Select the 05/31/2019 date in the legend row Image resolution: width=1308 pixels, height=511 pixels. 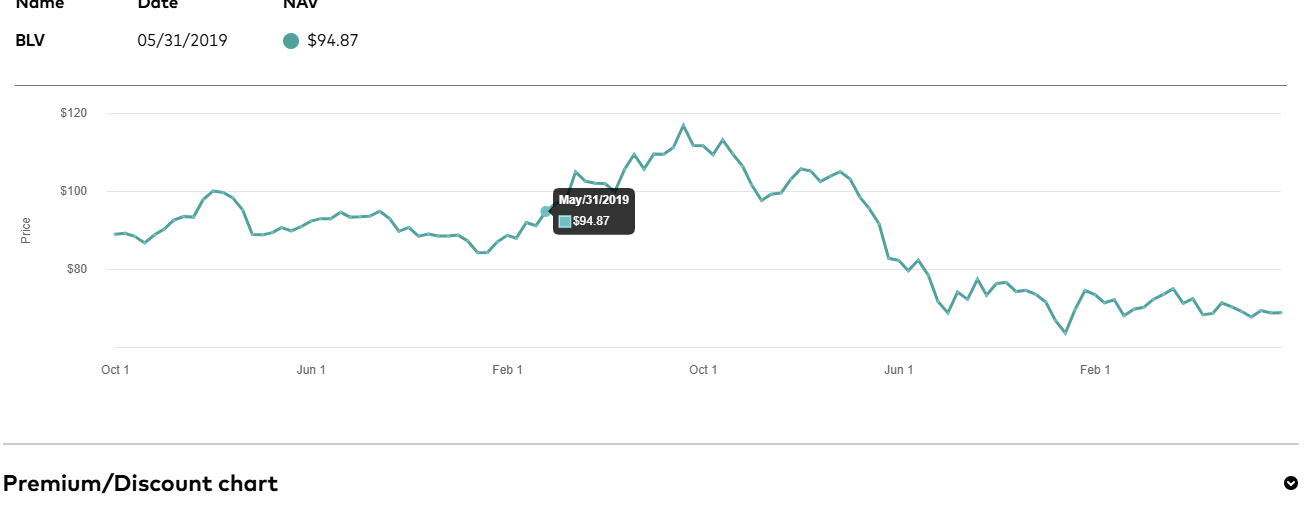182,41
